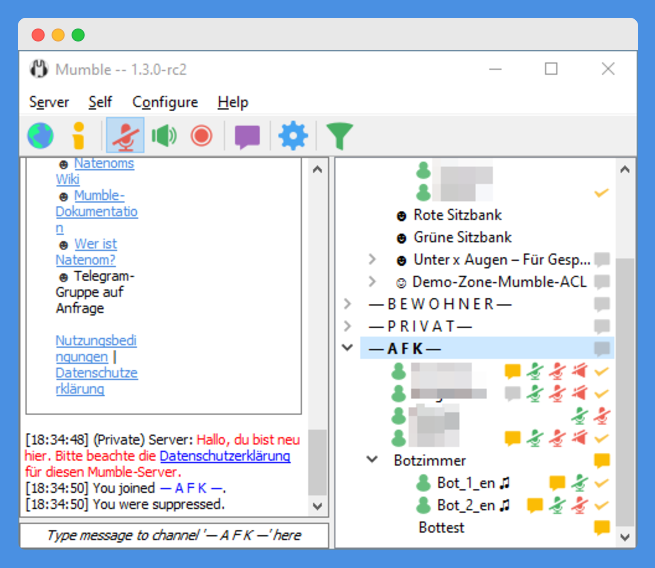The height and width of the screenshot is (568, 655).
Task: Click the scroll down arrow of the chat log
Action: click(x=317, y=506)
